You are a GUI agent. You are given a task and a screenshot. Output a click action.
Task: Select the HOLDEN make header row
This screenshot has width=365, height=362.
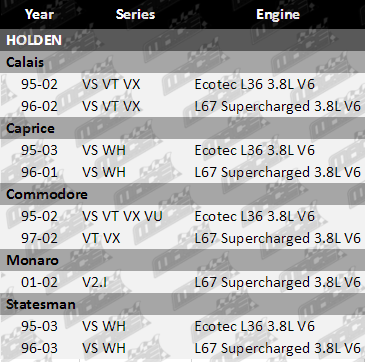(182, 40)
